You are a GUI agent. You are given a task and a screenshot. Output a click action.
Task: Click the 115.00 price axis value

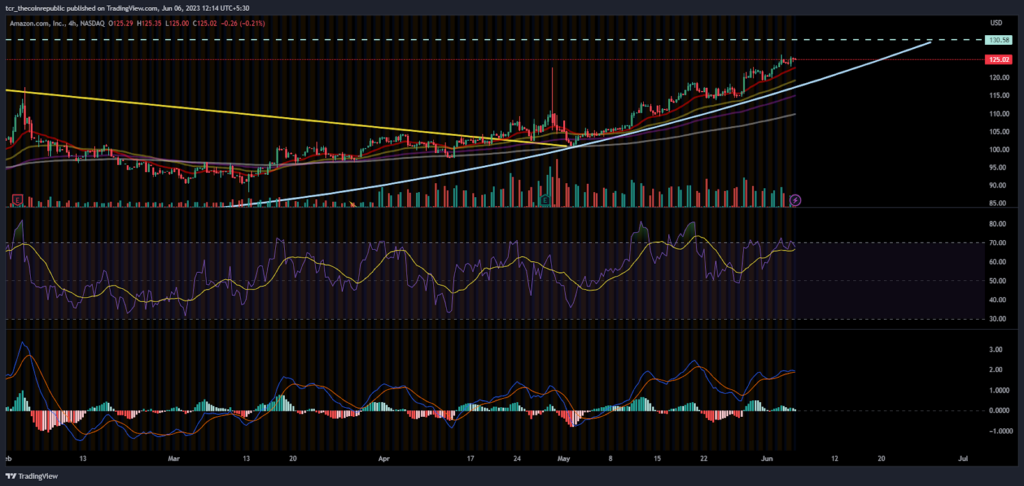coord(999,96)
